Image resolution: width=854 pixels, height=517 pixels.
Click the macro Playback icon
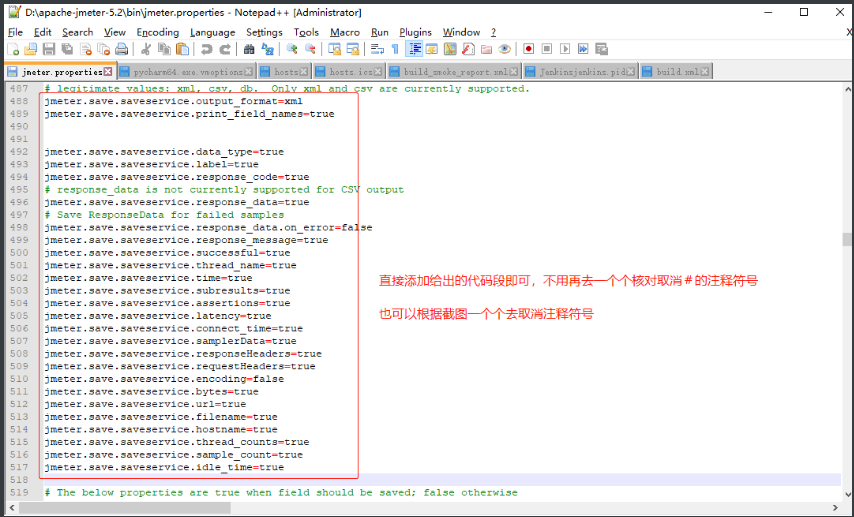coord(565,49)
